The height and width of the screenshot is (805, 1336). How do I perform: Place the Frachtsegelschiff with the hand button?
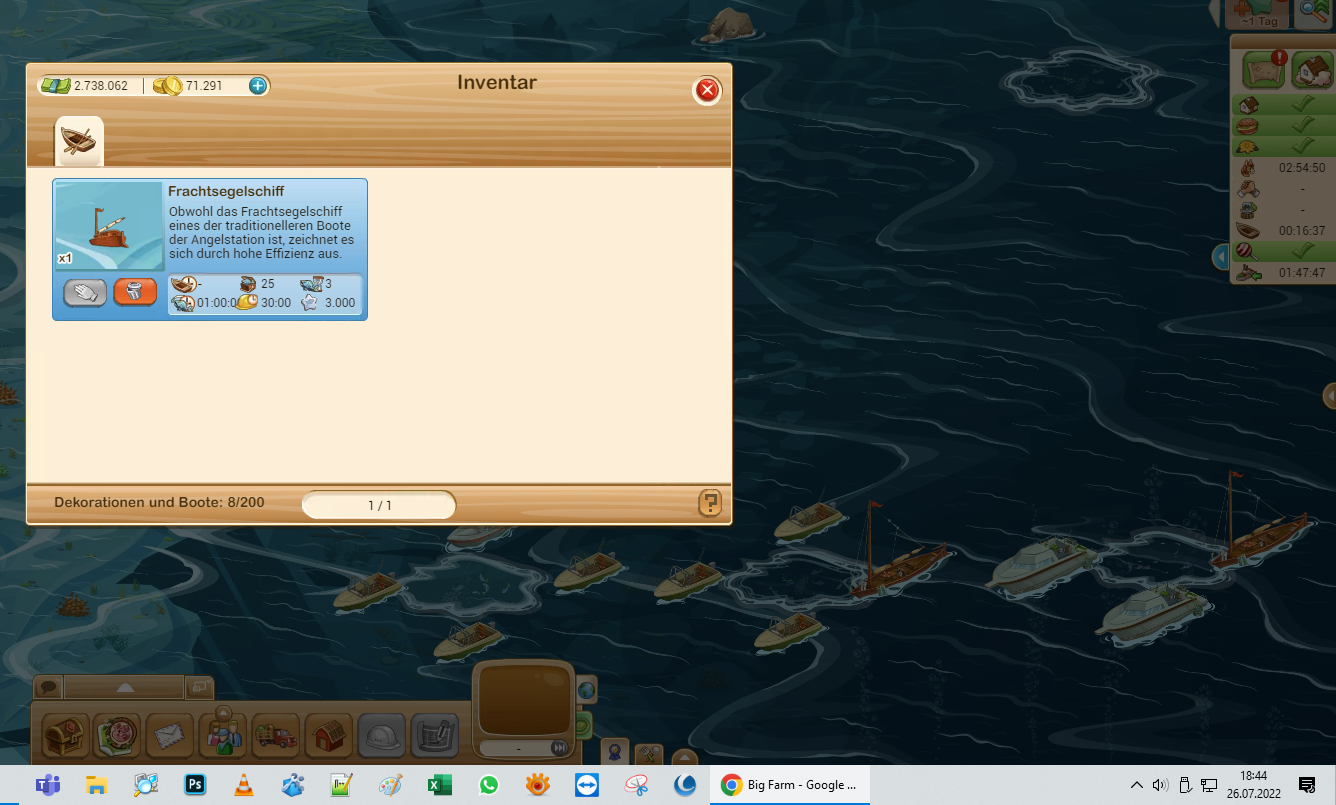pos(85,291)
